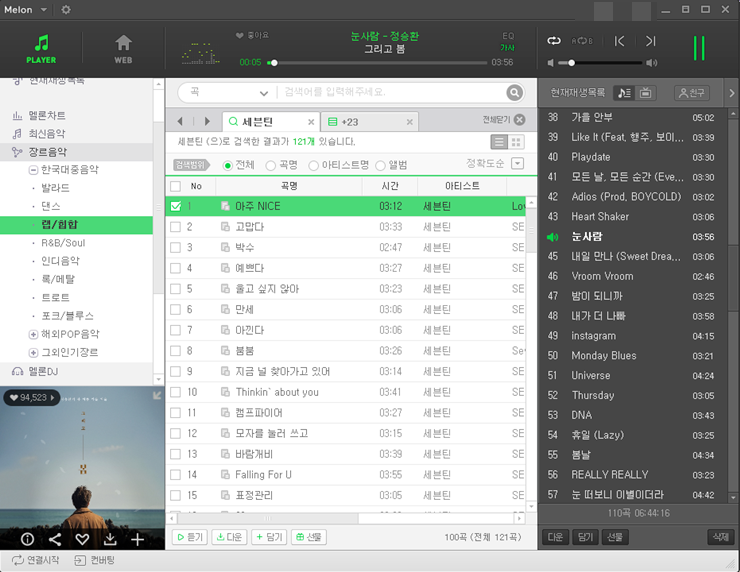Viewport: 740px width, 572px height.
Task: Select the 전체 search scope radio
Action: (x=227, y=165)
